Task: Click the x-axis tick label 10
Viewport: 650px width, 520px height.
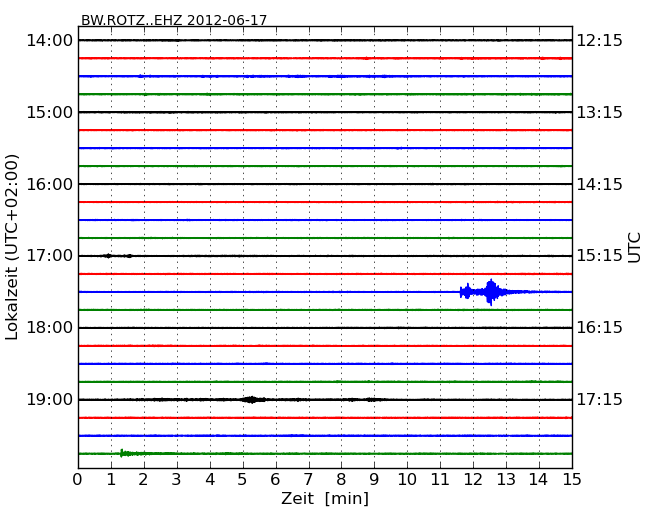Action: point(407,480)
